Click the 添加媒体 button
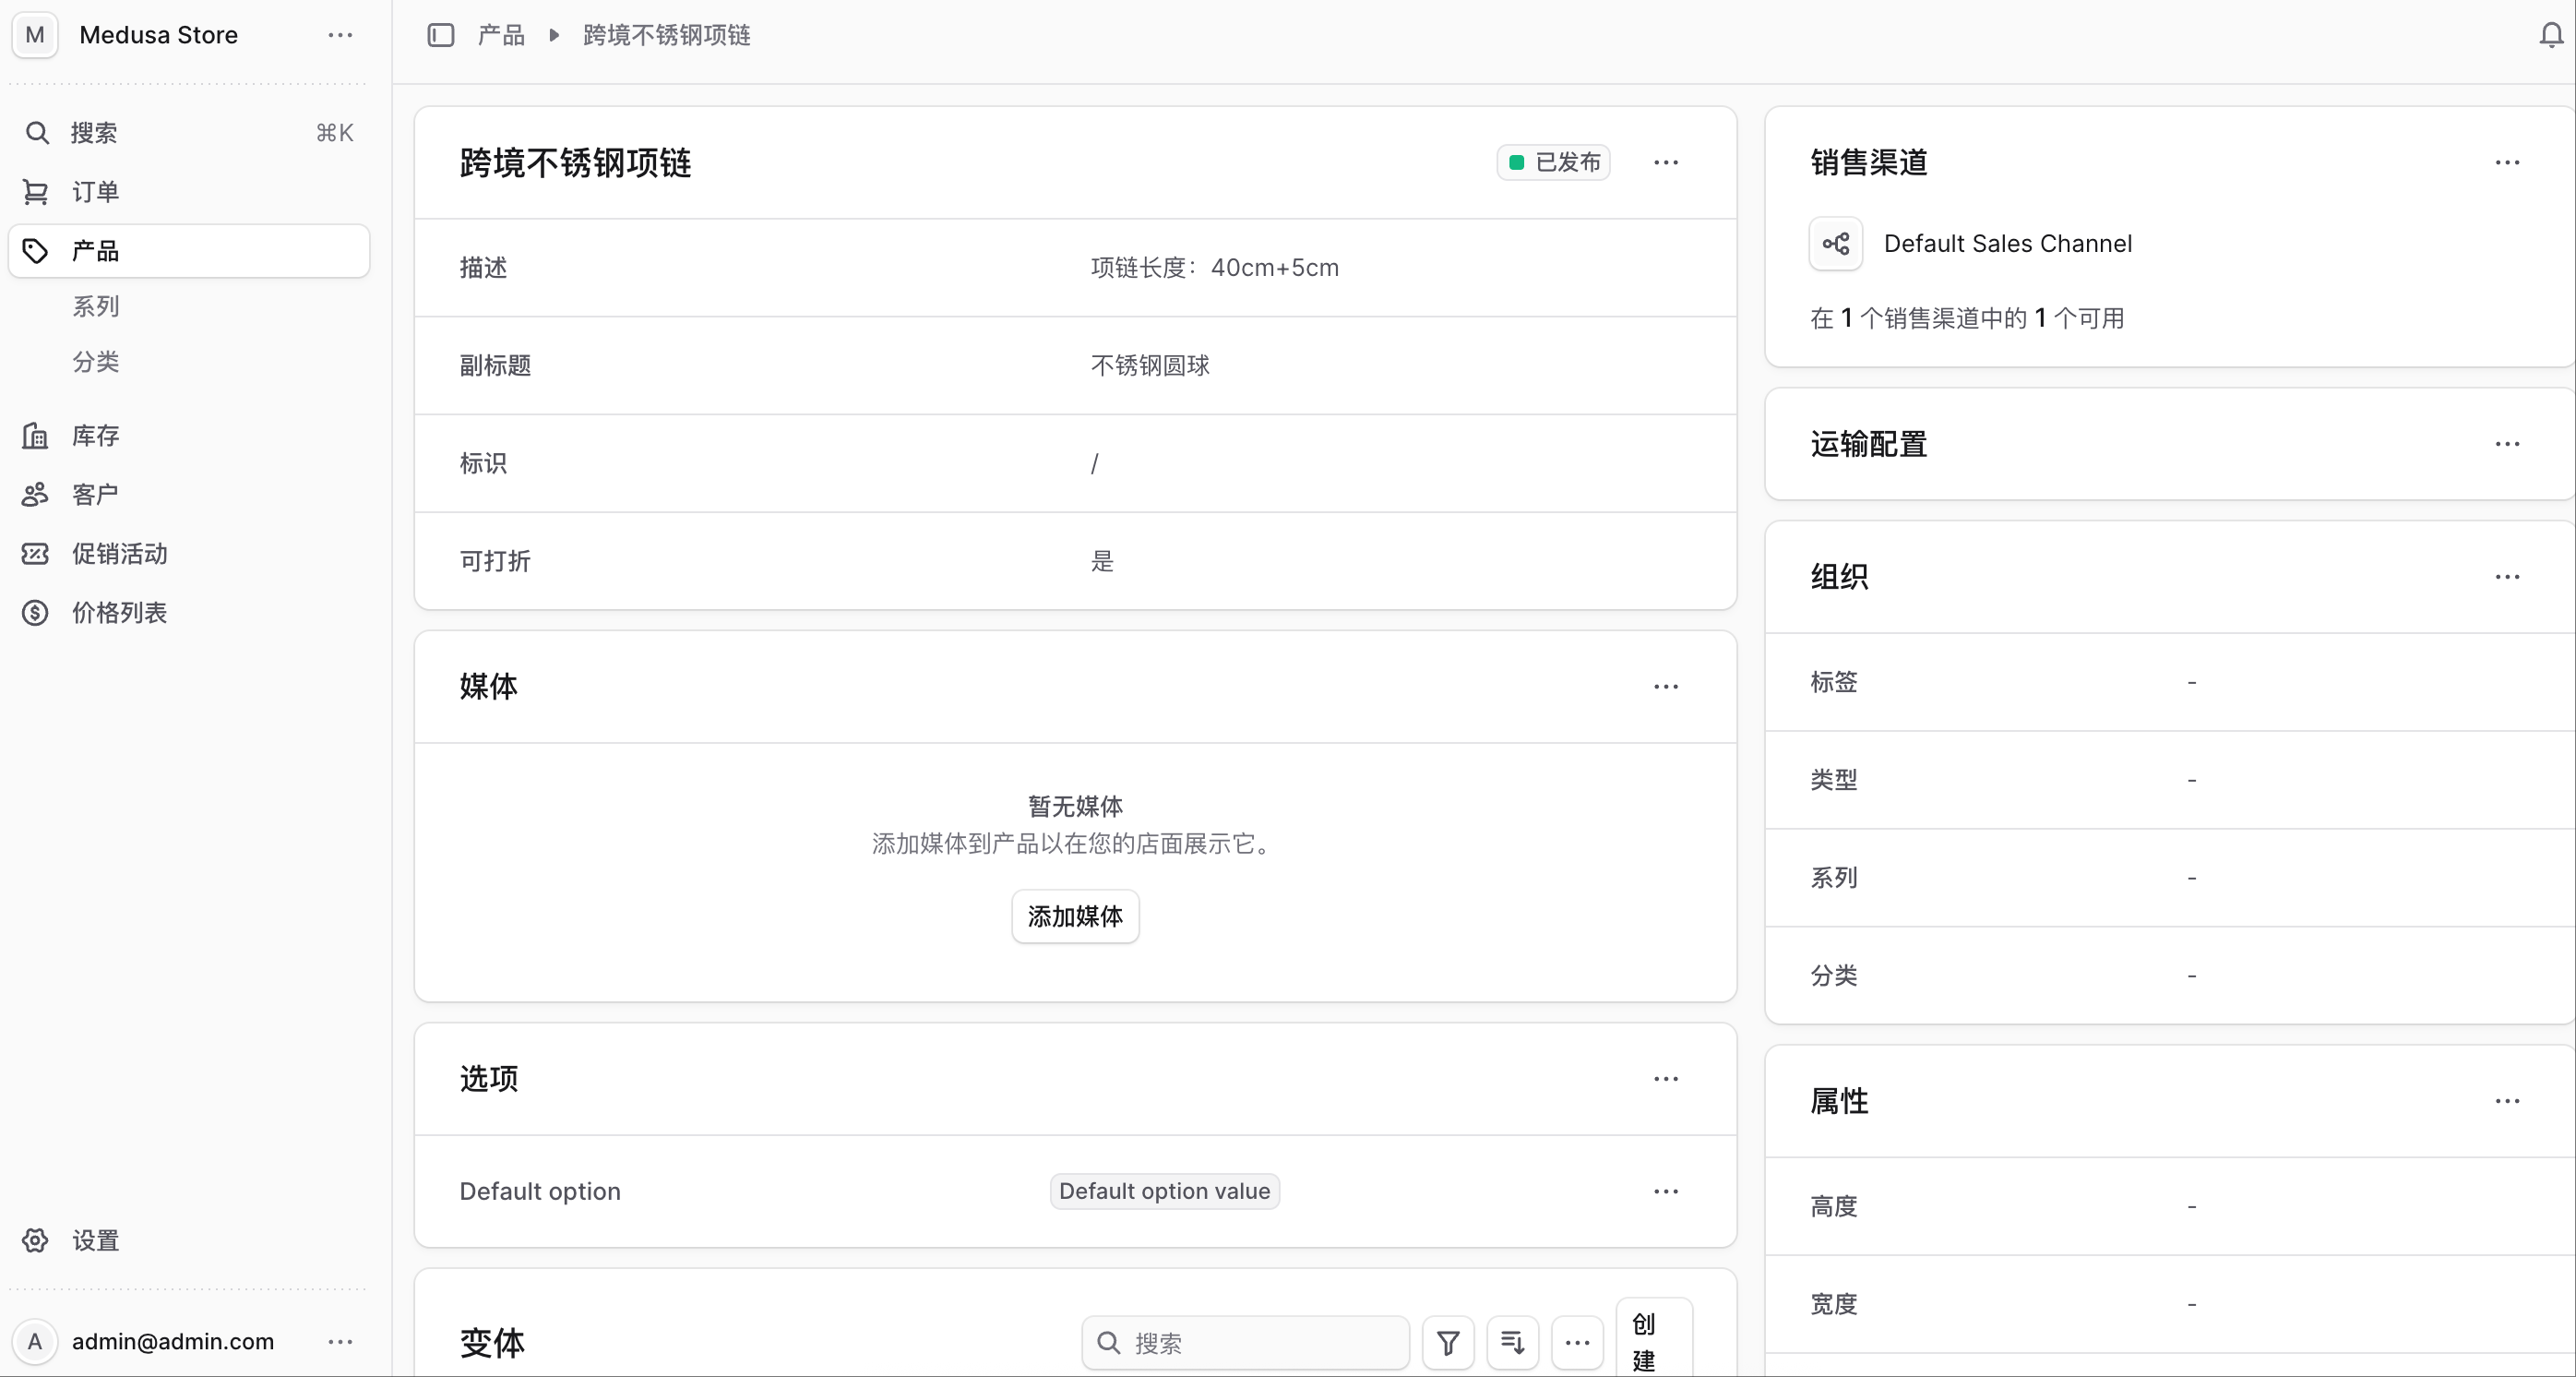 click(x=1075, y=916)
